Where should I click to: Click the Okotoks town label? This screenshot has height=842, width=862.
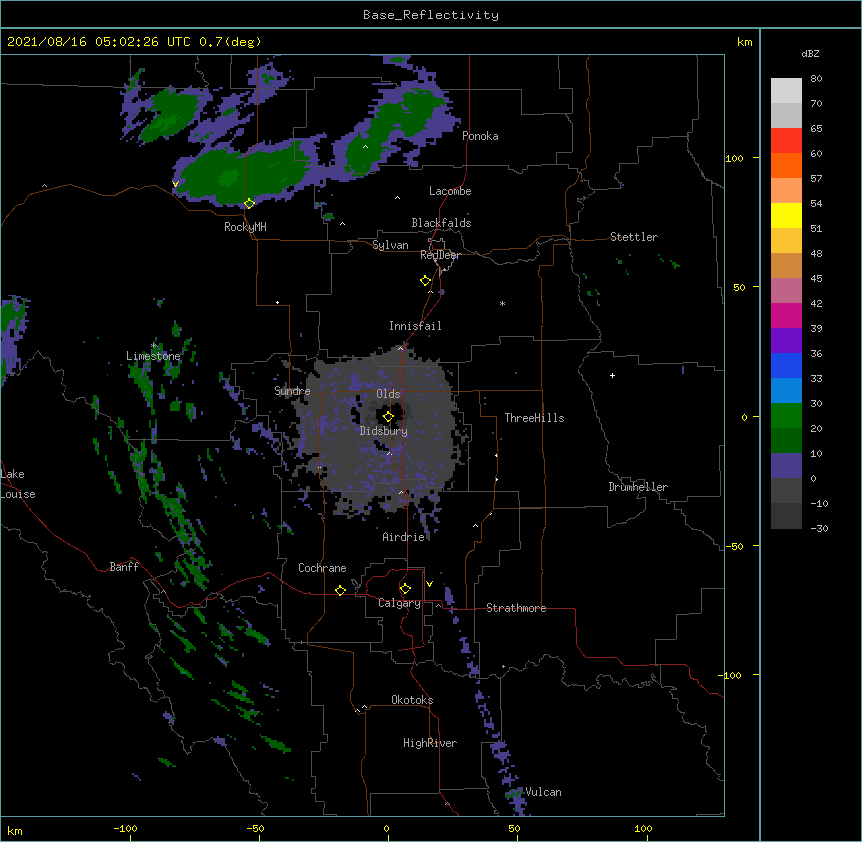point(412,700)
